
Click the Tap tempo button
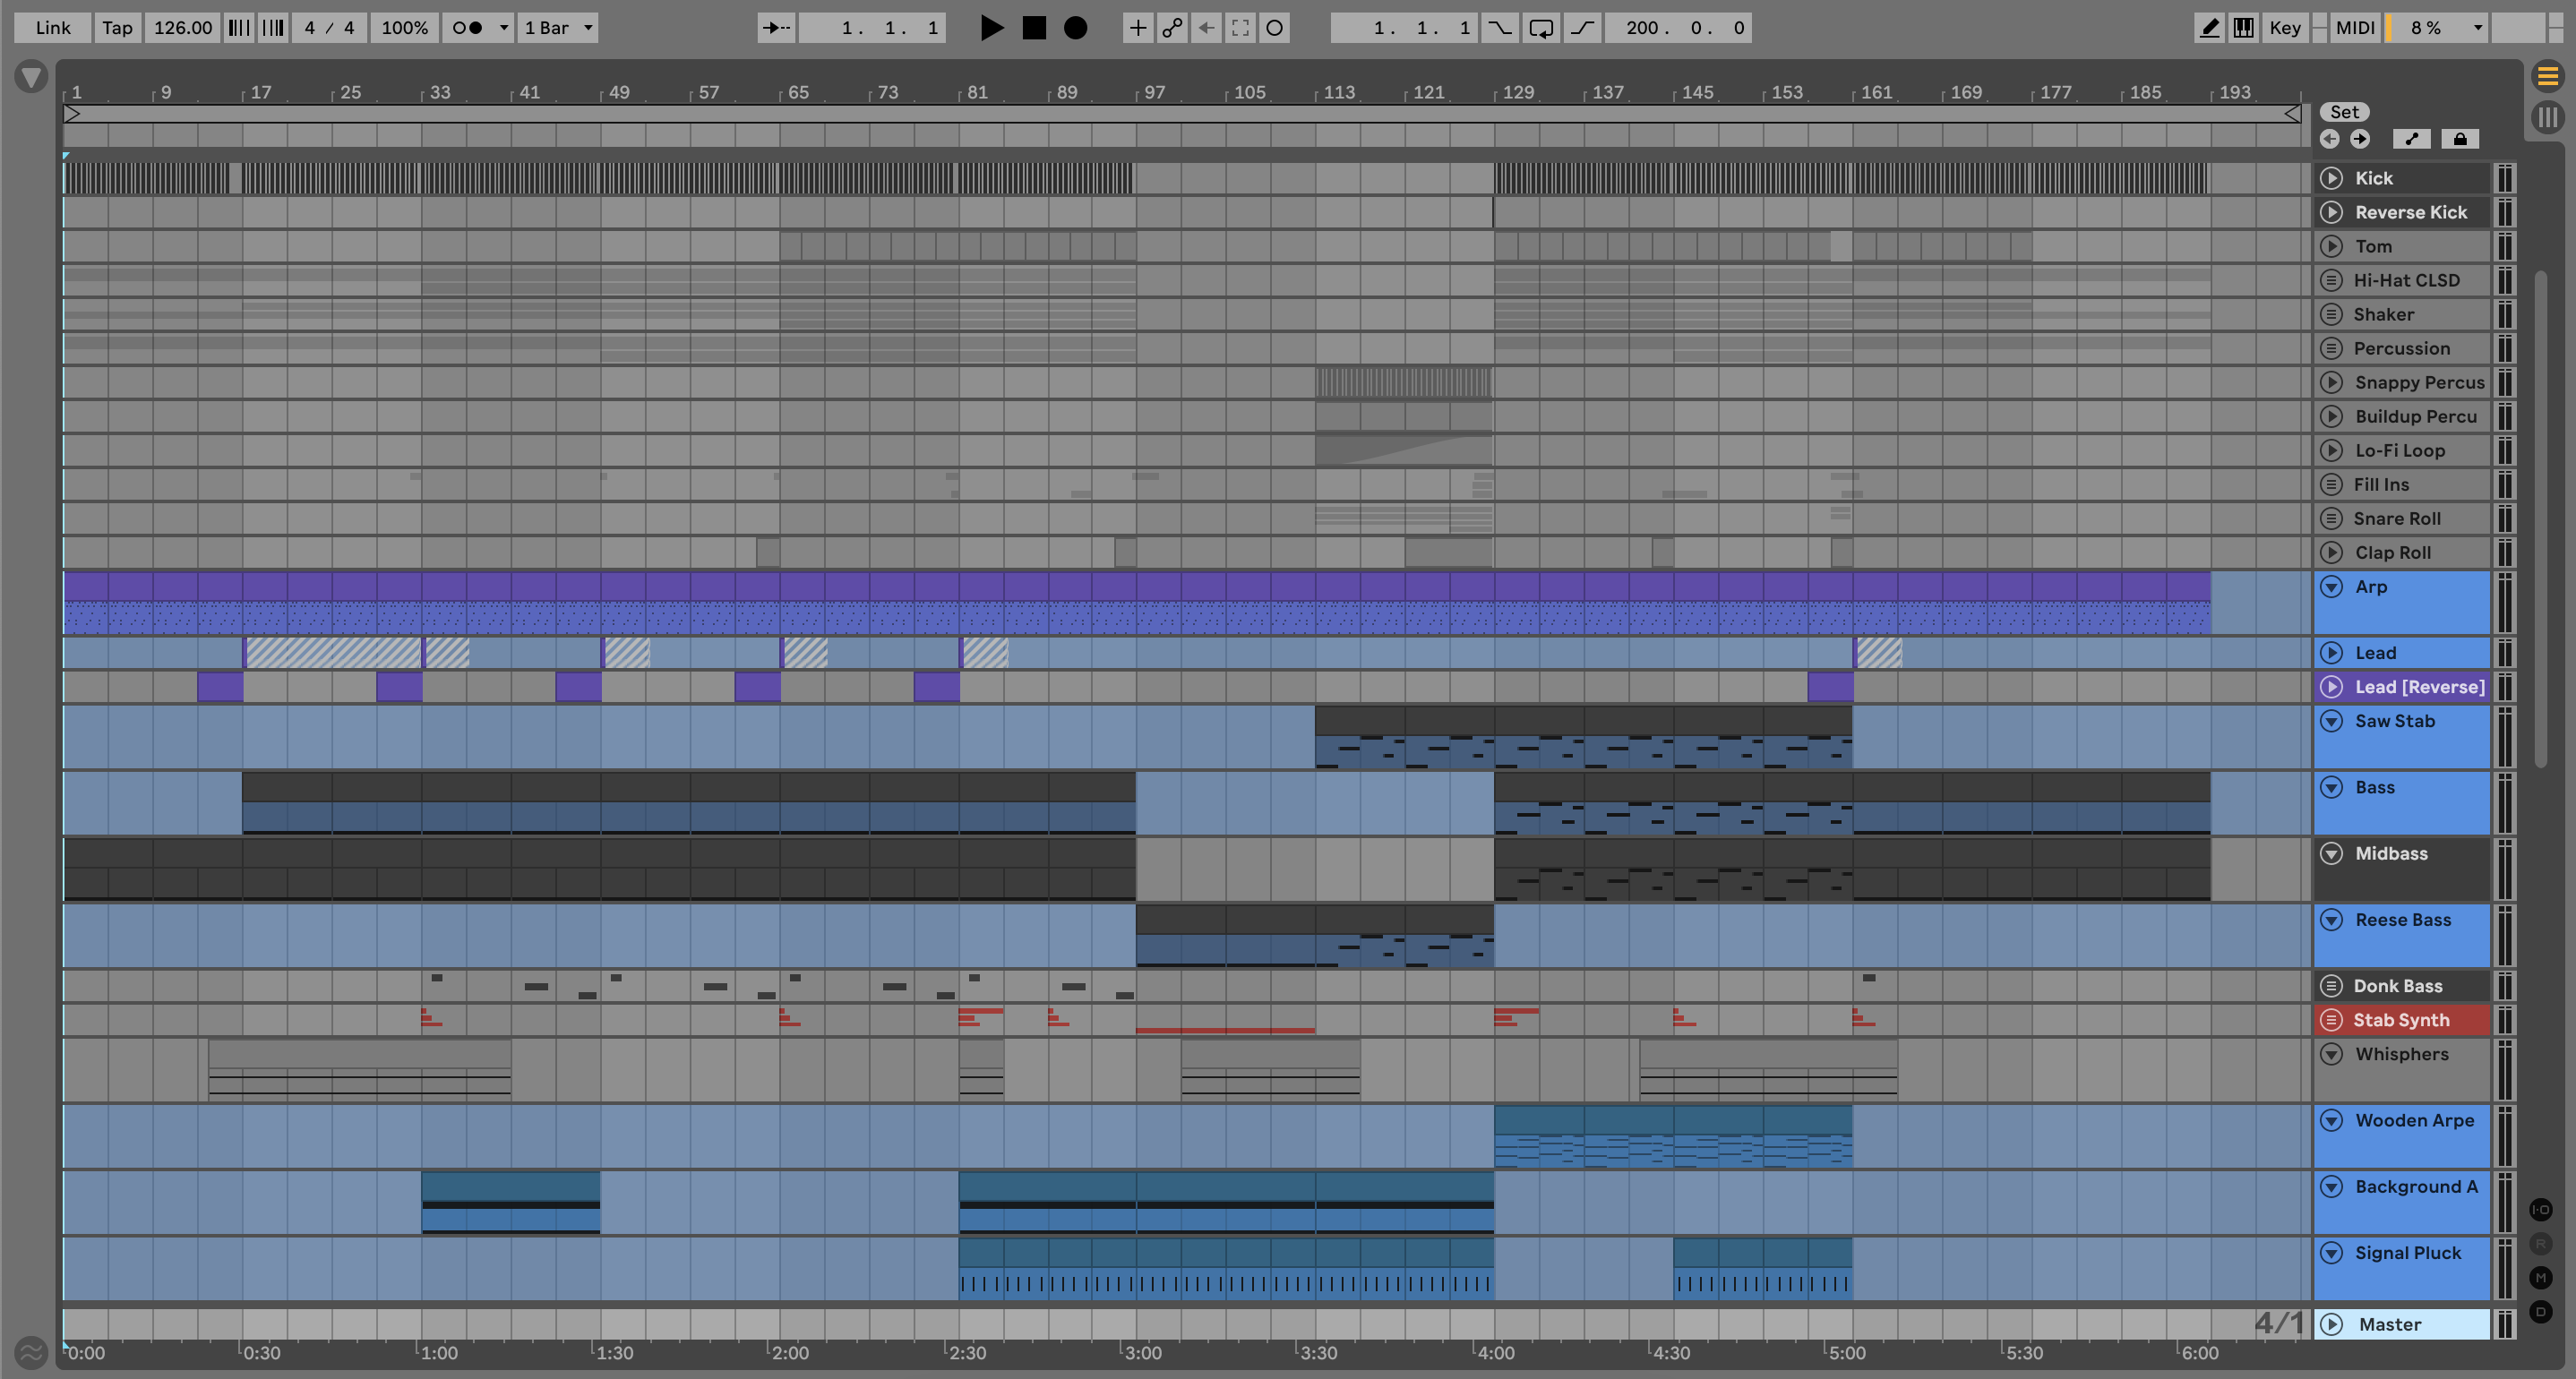(x=117, y=28)
